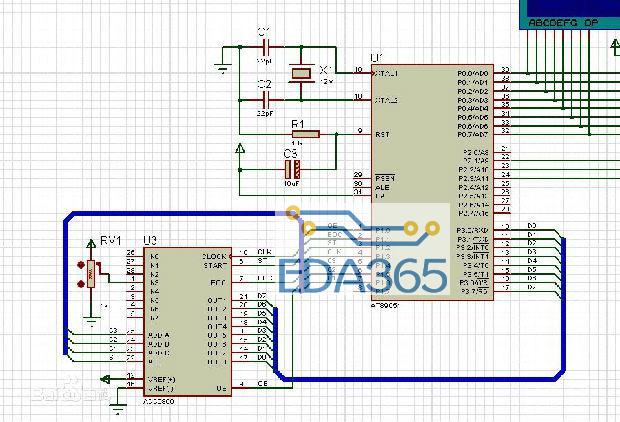This screenshot has height=422, width=620.
Task: Select the RV1 potentiometer body
Action: click(x=91, y=274)
